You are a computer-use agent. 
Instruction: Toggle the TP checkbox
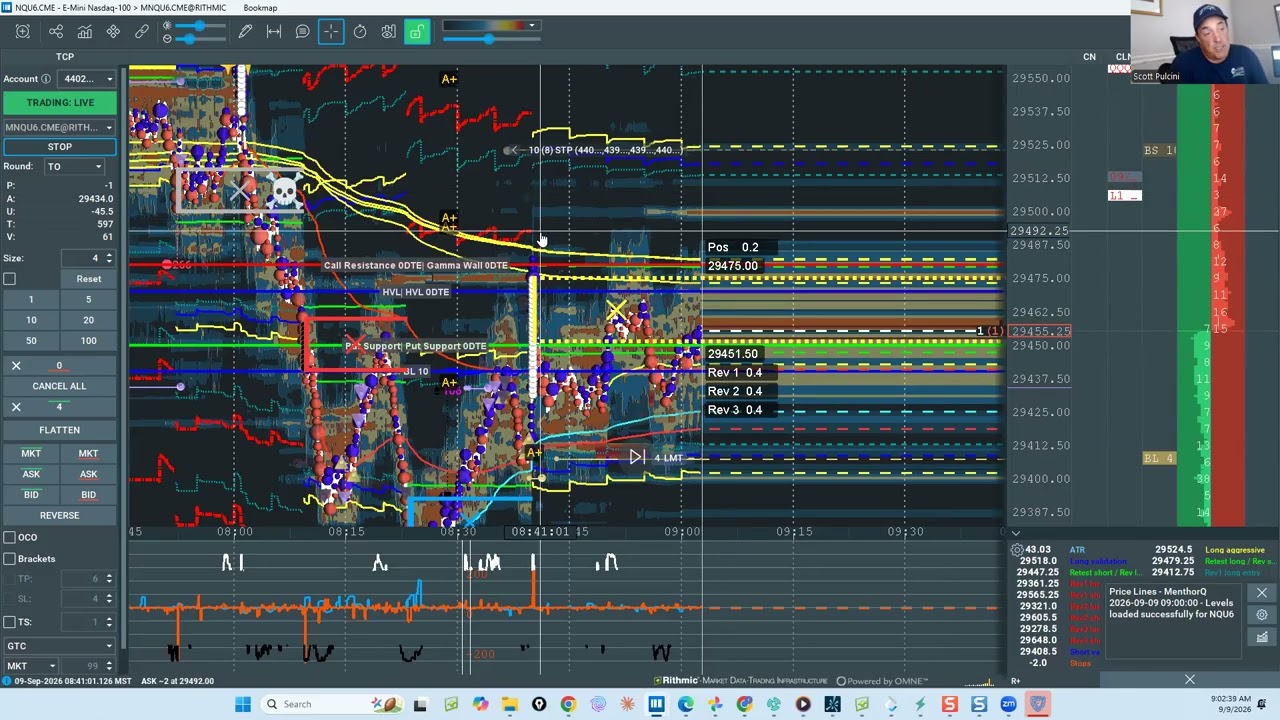(10, 579)
